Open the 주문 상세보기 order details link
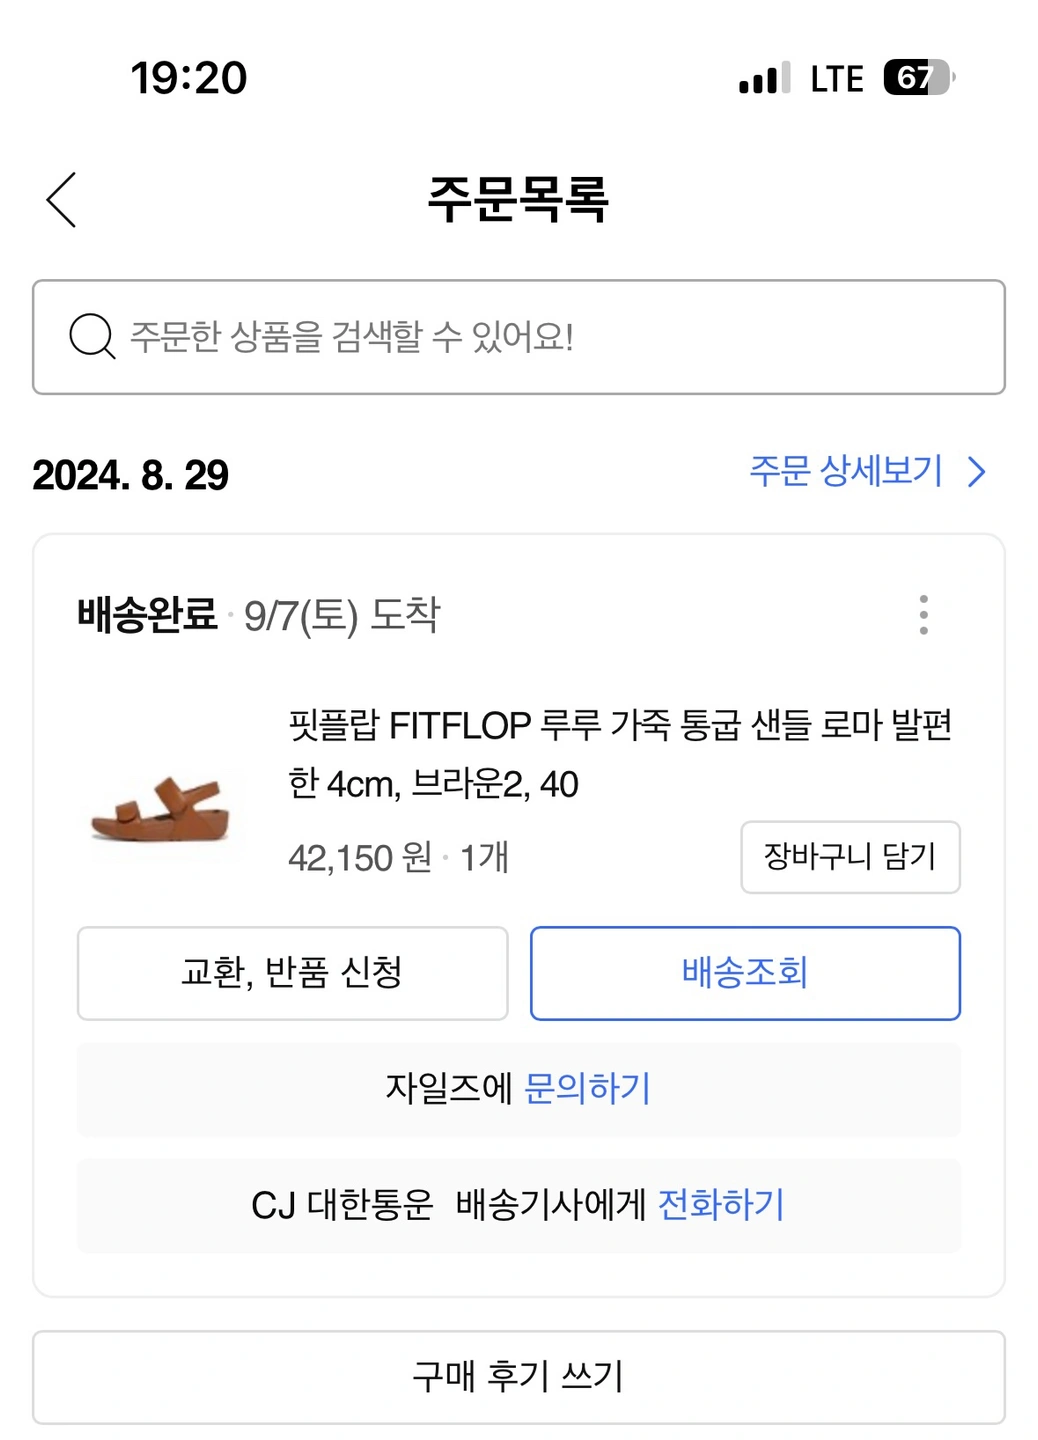1038x1440 pixels. point(846,471)
